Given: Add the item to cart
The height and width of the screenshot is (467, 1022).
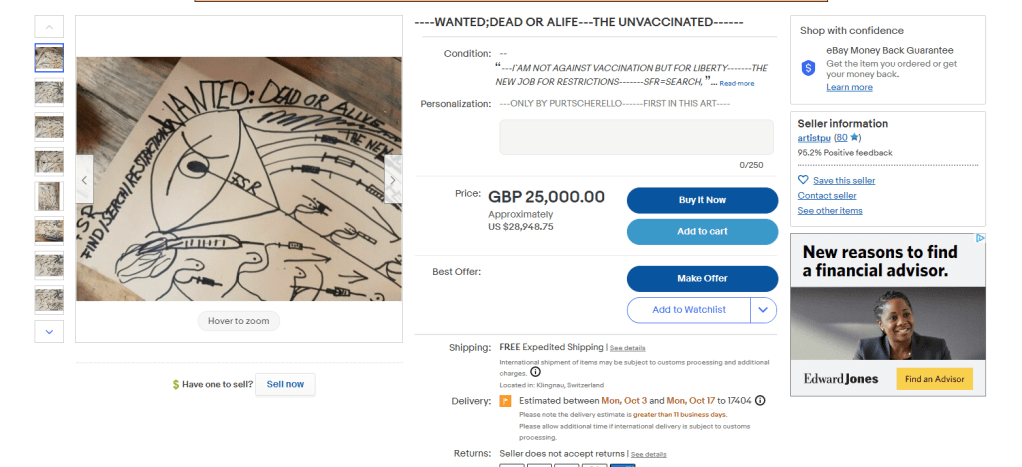Looking at the screenshot, I should [702, 232].
